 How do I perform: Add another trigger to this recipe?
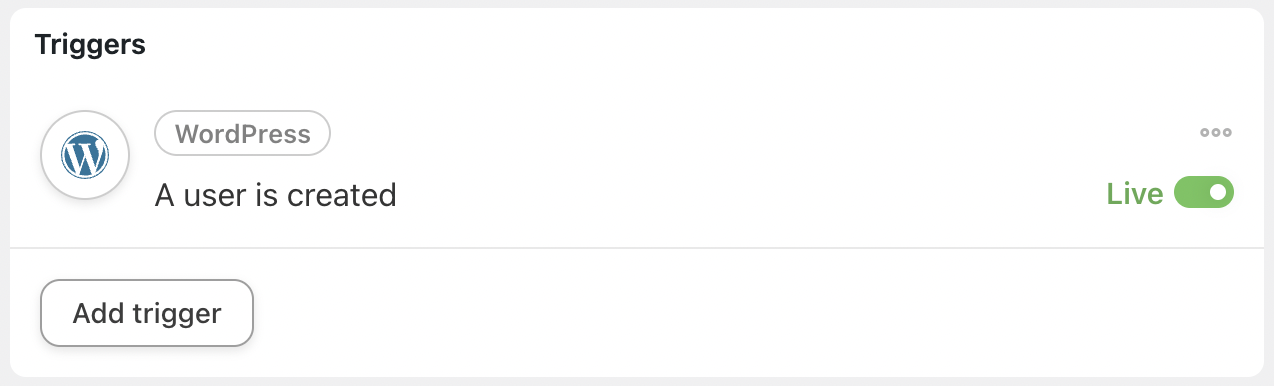[147, 313]
